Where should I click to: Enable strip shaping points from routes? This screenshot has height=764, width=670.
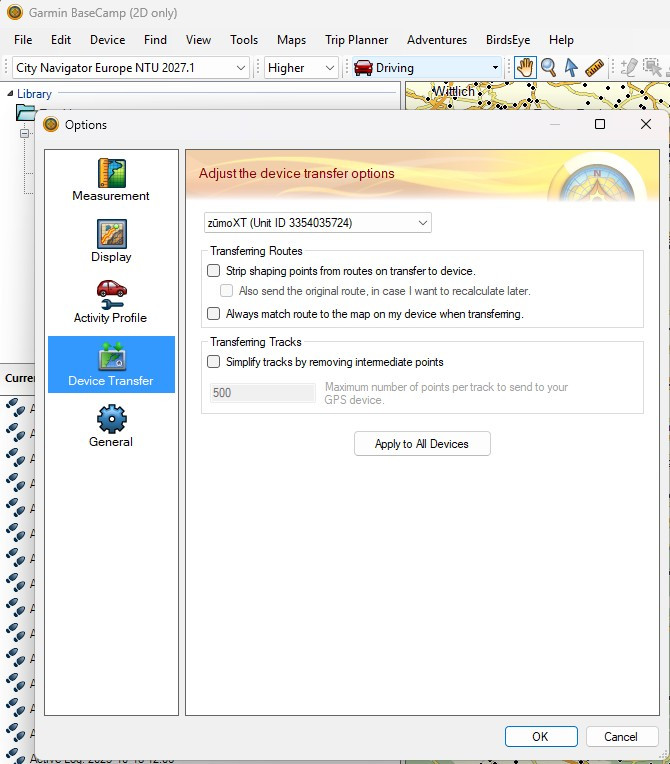coord(213,270)
